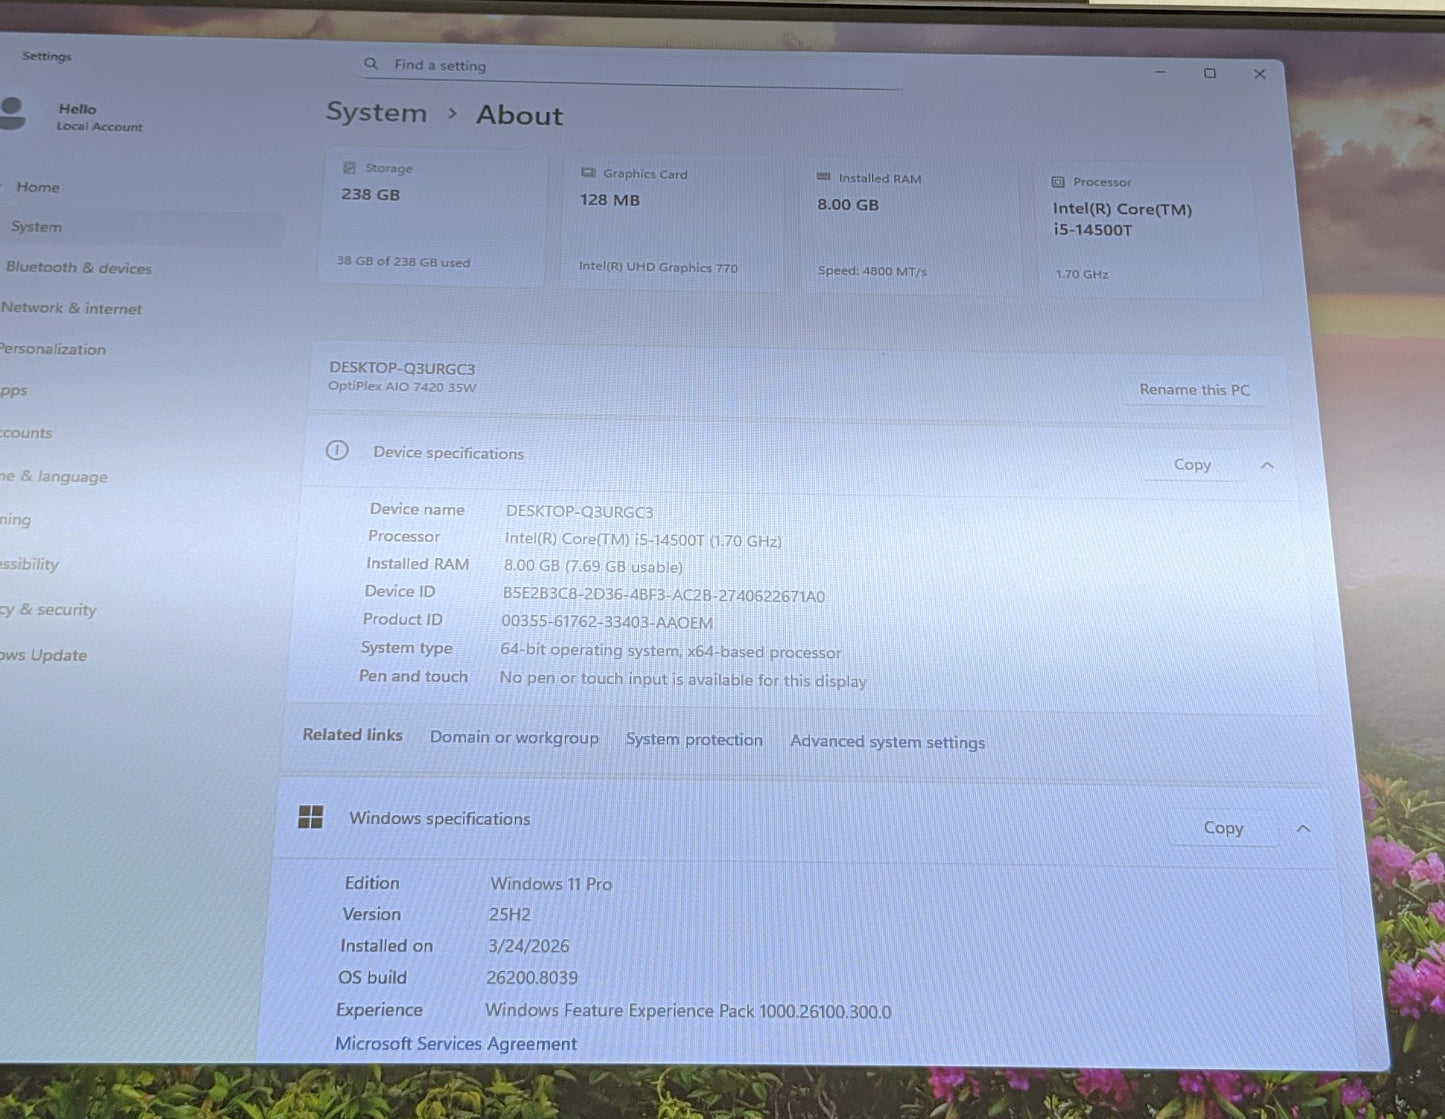Open System protection link
Image resolution: width=1445 pixels, height=1119 pixels.
pyautogui.click(x=694, y=740)
